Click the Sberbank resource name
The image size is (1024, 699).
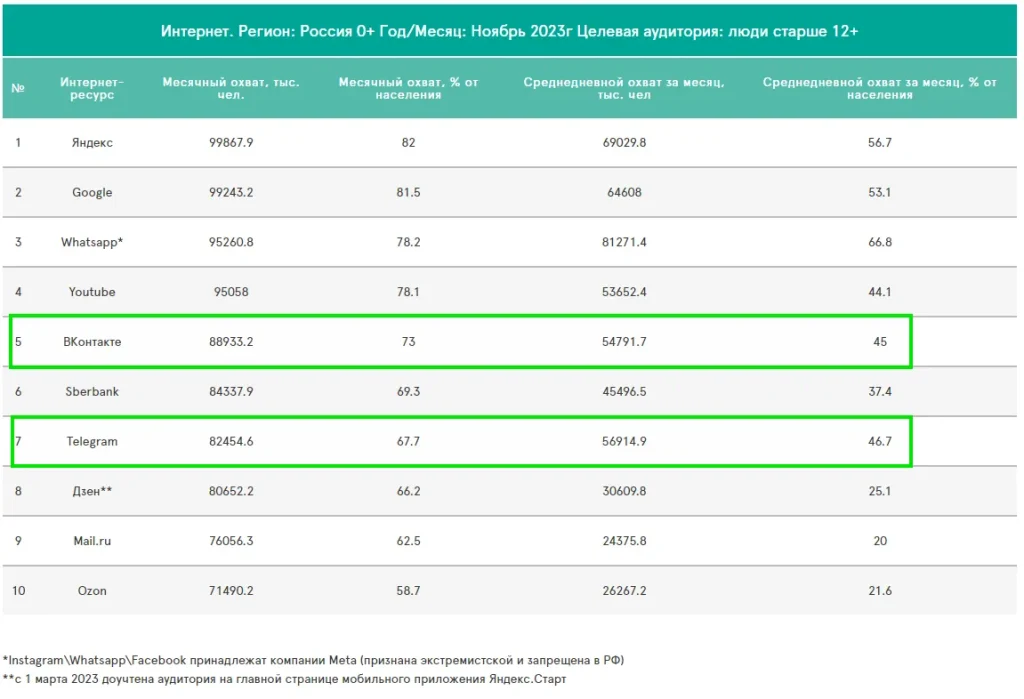pyautogui.click(x=92, y=391)
